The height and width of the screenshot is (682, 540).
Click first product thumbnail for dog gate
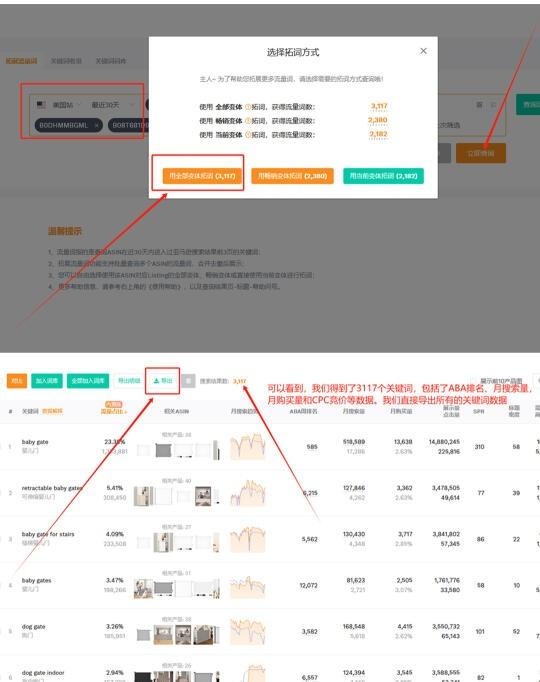point(143,635)
